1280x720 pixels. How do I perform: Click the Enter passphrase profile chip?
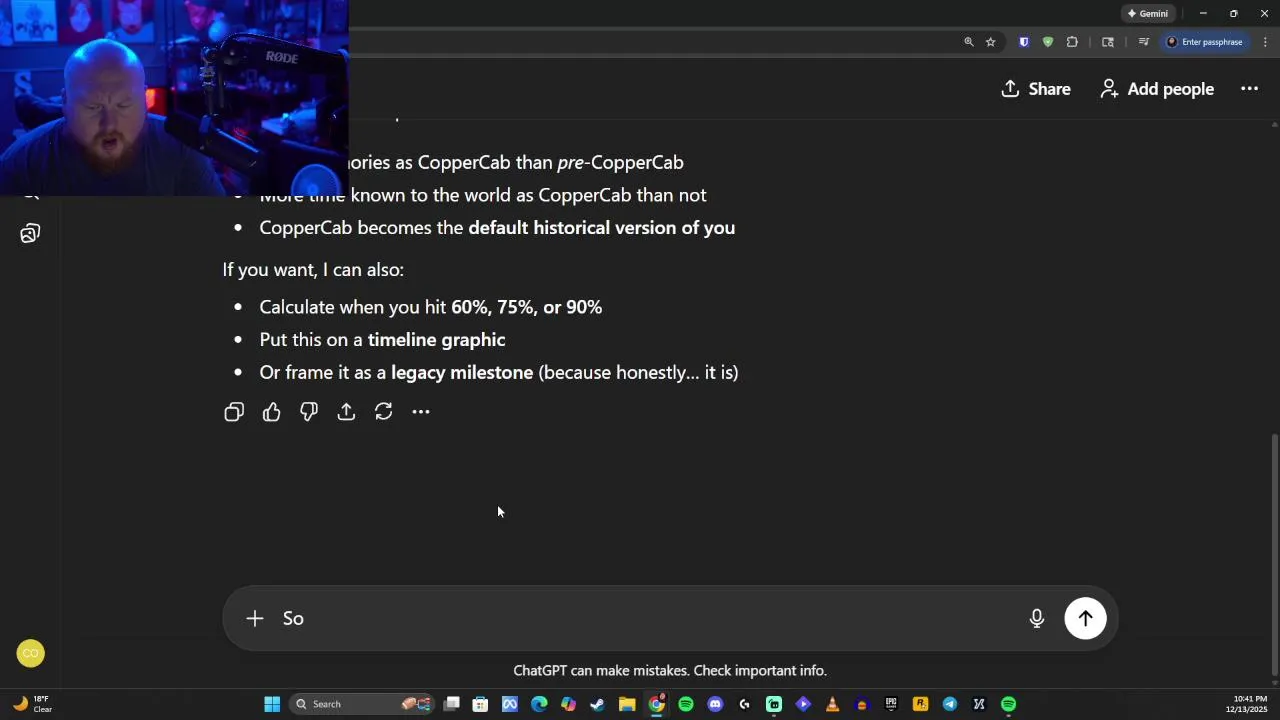[1204, 42]
